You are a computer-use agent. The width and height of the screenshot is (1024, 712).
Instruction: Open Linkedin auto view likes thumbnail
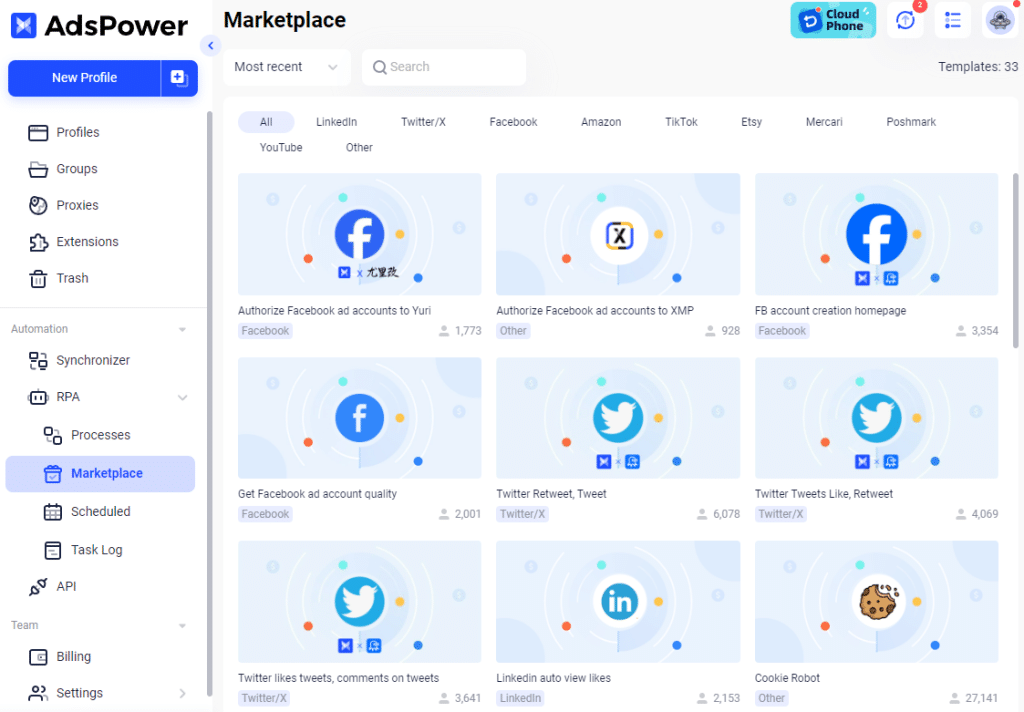point(618,602)
